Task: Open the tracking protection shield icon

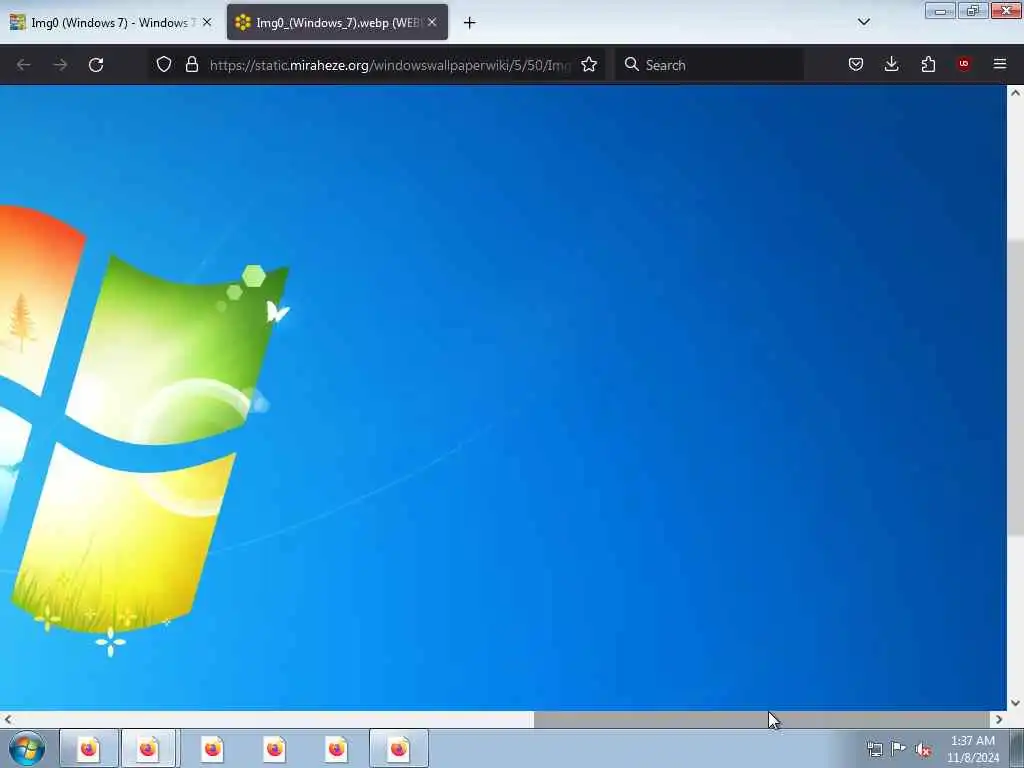Action: point(164,65)
